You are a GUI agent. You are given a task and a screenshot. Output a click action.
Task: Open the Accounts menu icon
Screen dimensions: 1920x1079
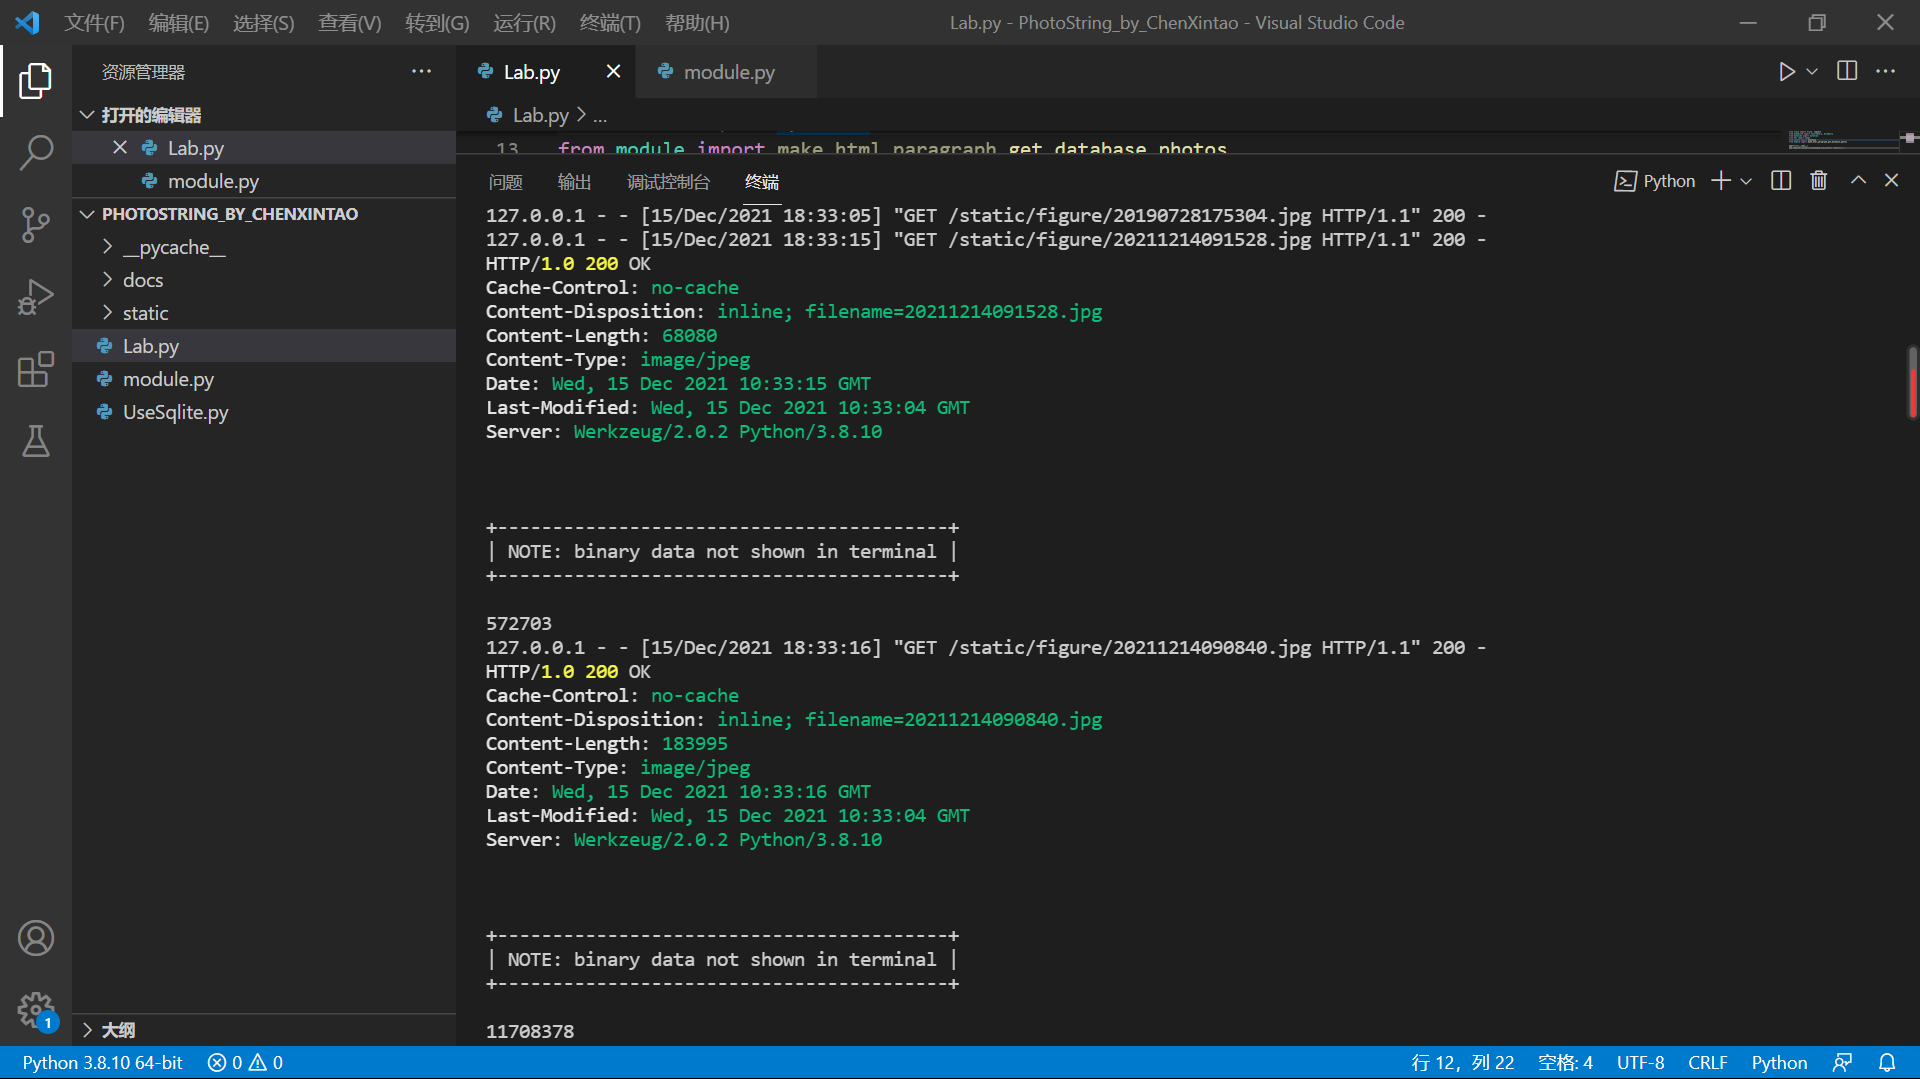35,938
